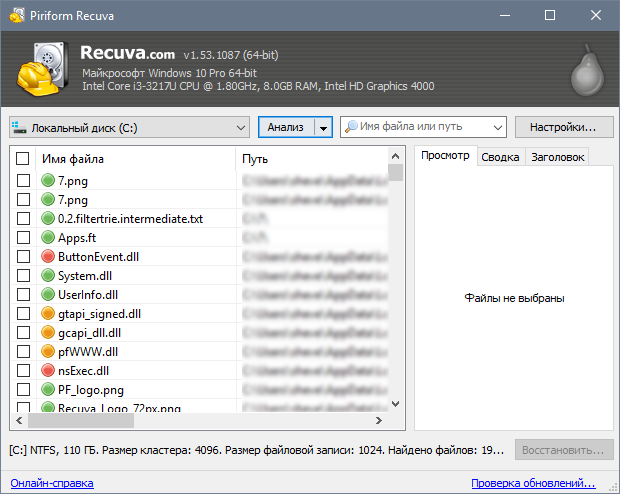Click the horizontal scrollbar thumb

point(81,420)
